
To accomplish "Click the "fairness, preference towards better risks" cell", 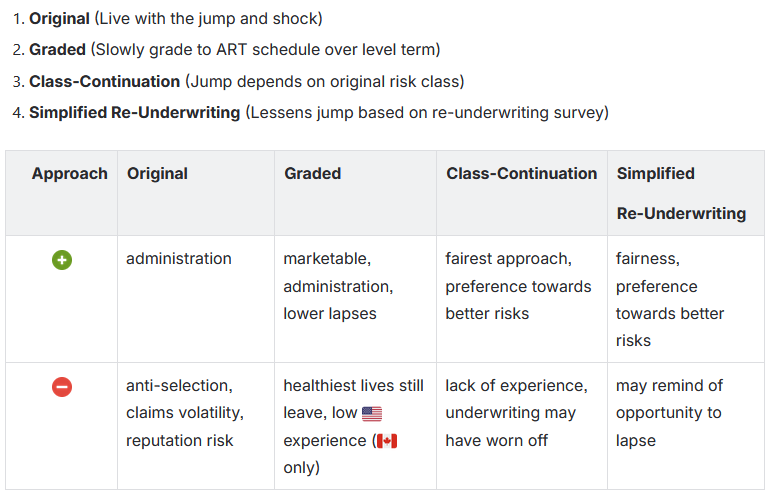I will click(669, 299).
